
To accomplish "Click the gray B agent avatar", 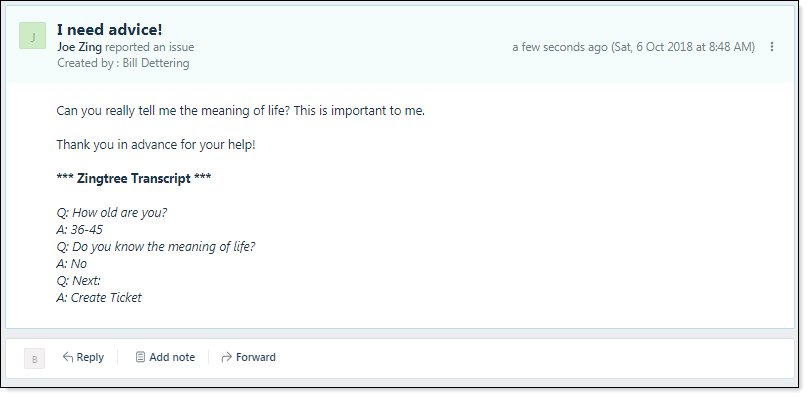I will point(35,359).
